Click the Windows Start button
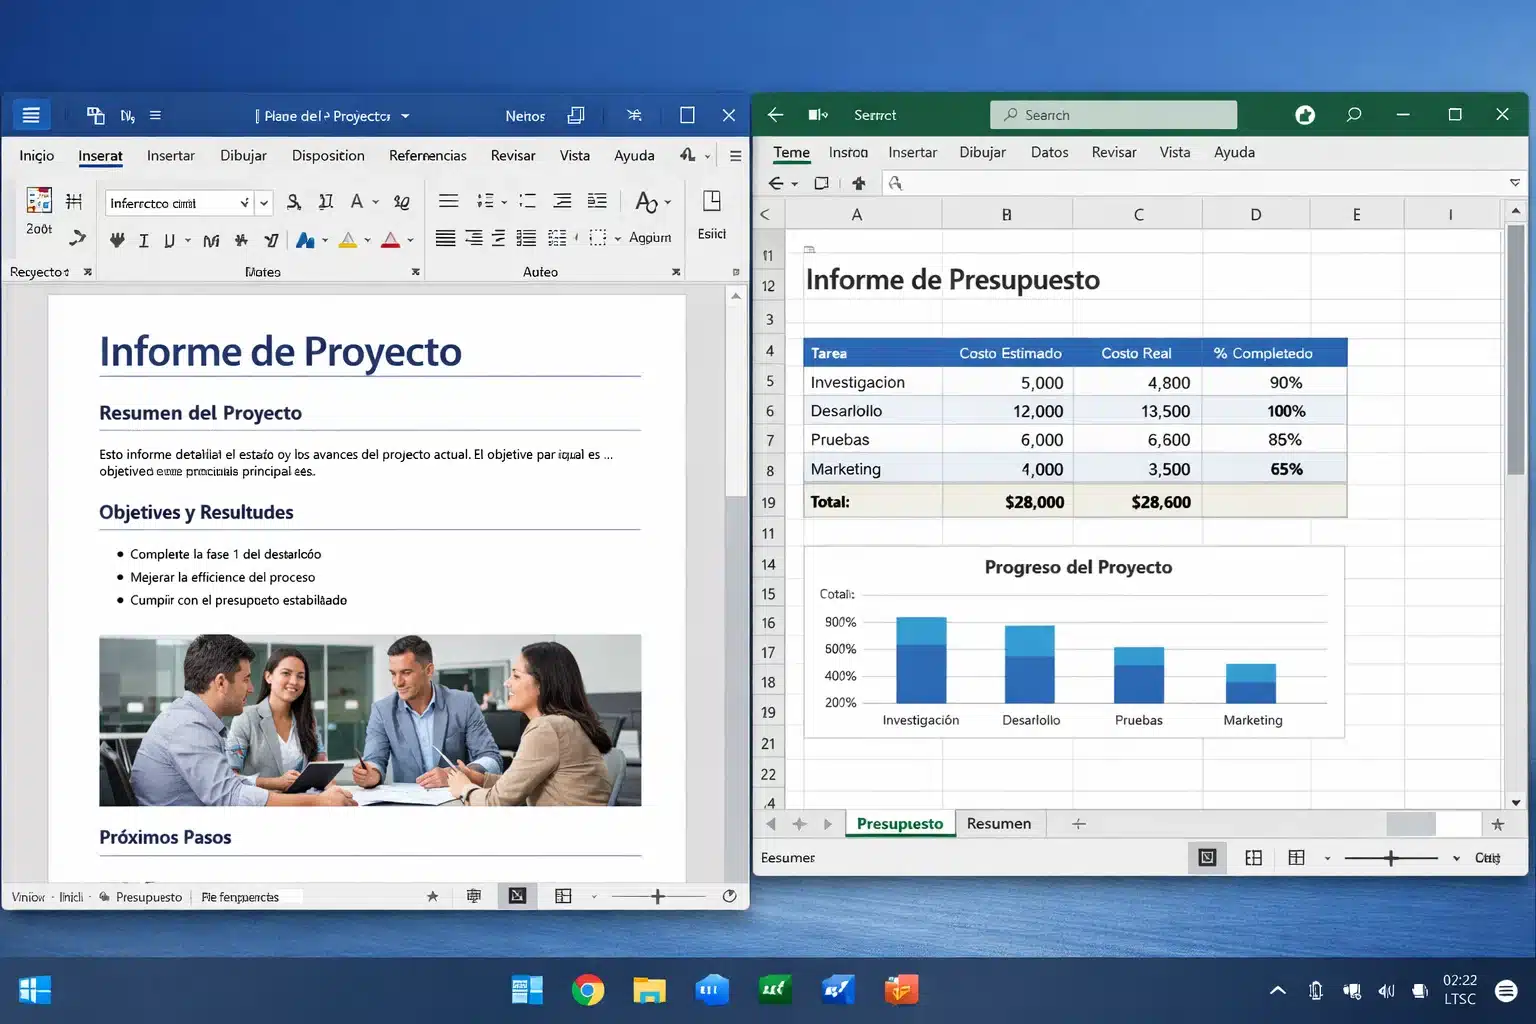Viewport: 1536px width, 1024px height. tap(34, 990)
